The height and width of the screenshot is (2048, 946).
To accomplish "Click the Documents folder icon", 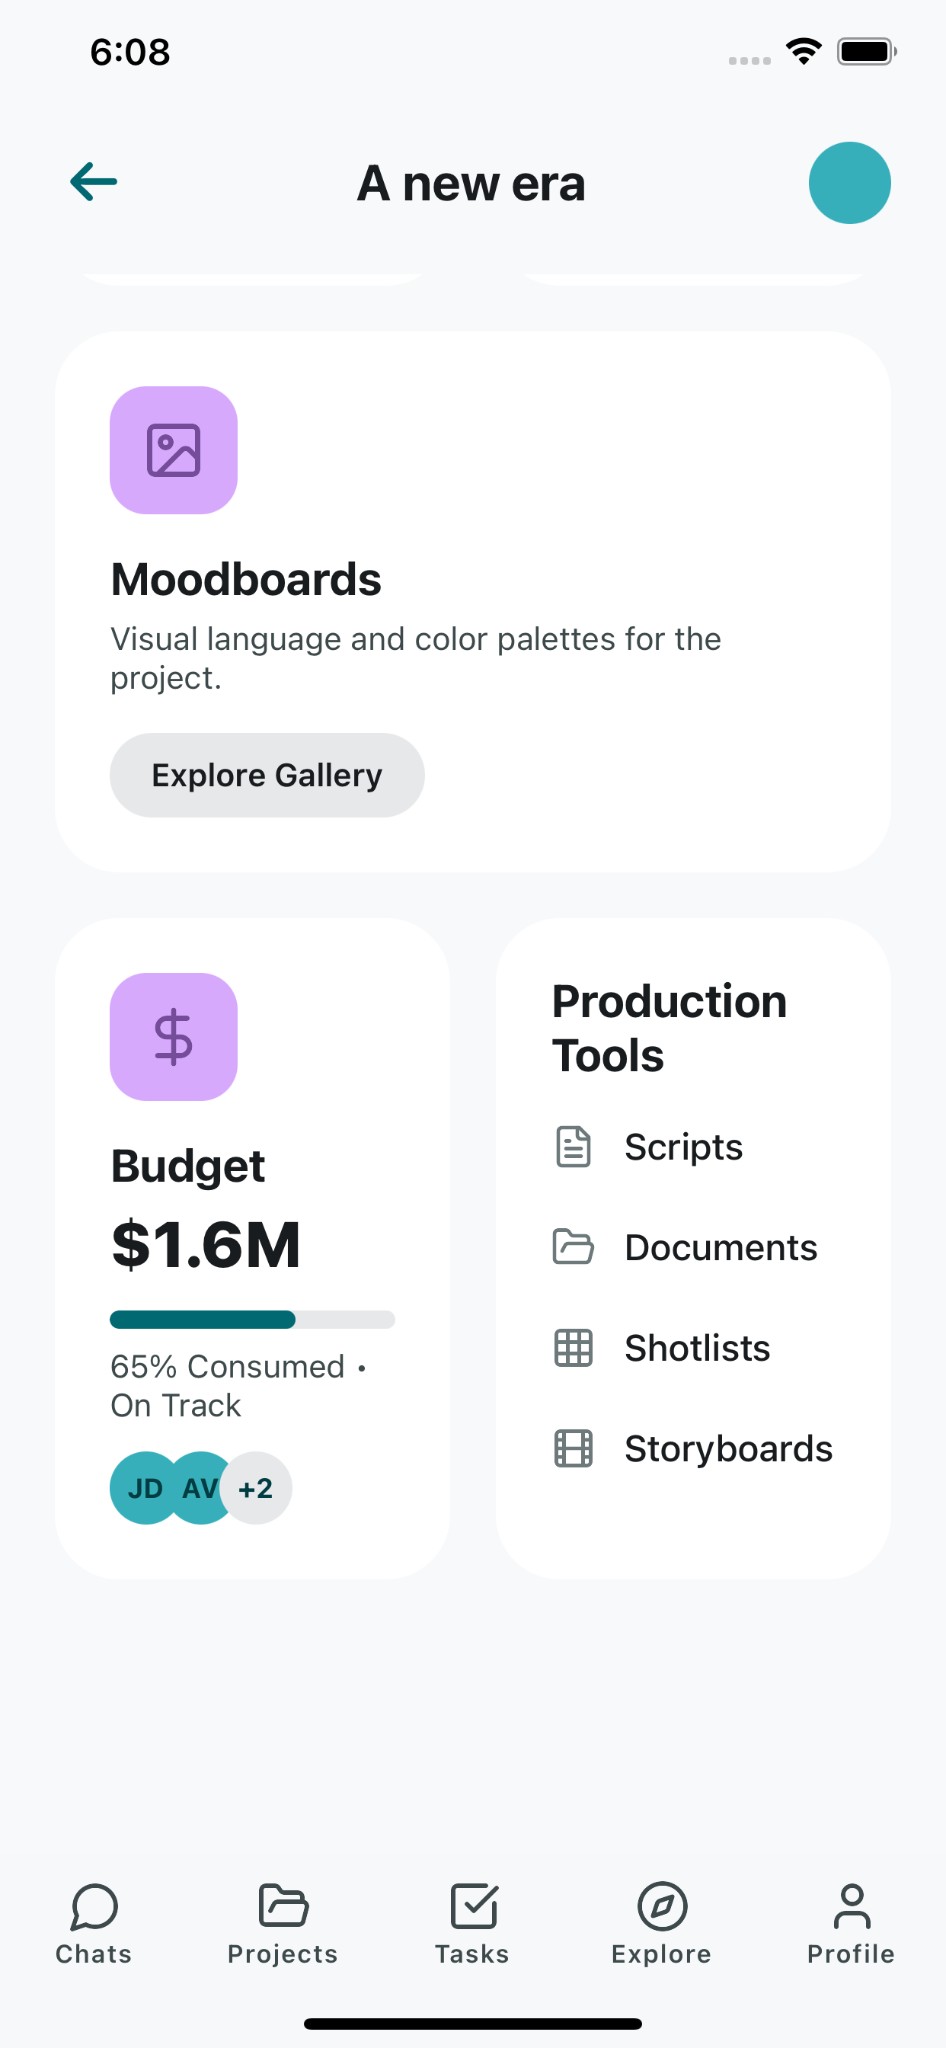I will click(573, 1247).
